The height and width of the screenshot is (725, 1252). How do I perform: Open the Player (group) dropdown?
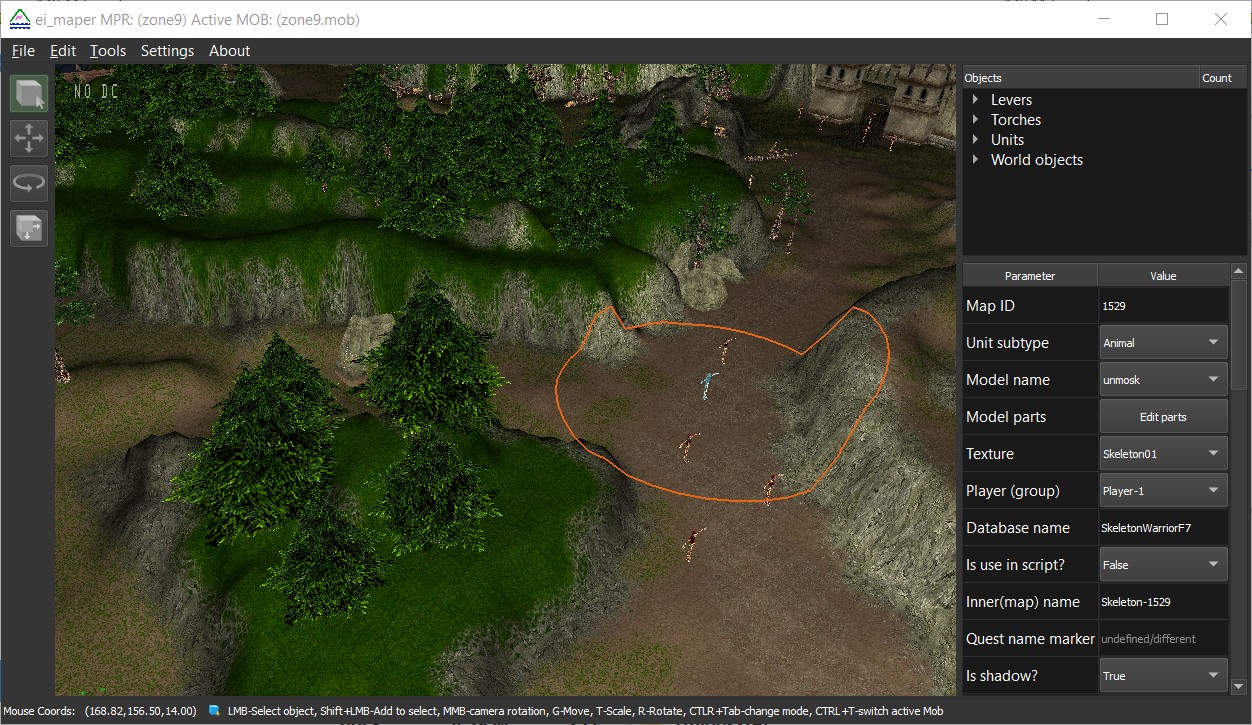pyautogui.click(x=1163, y=490)
